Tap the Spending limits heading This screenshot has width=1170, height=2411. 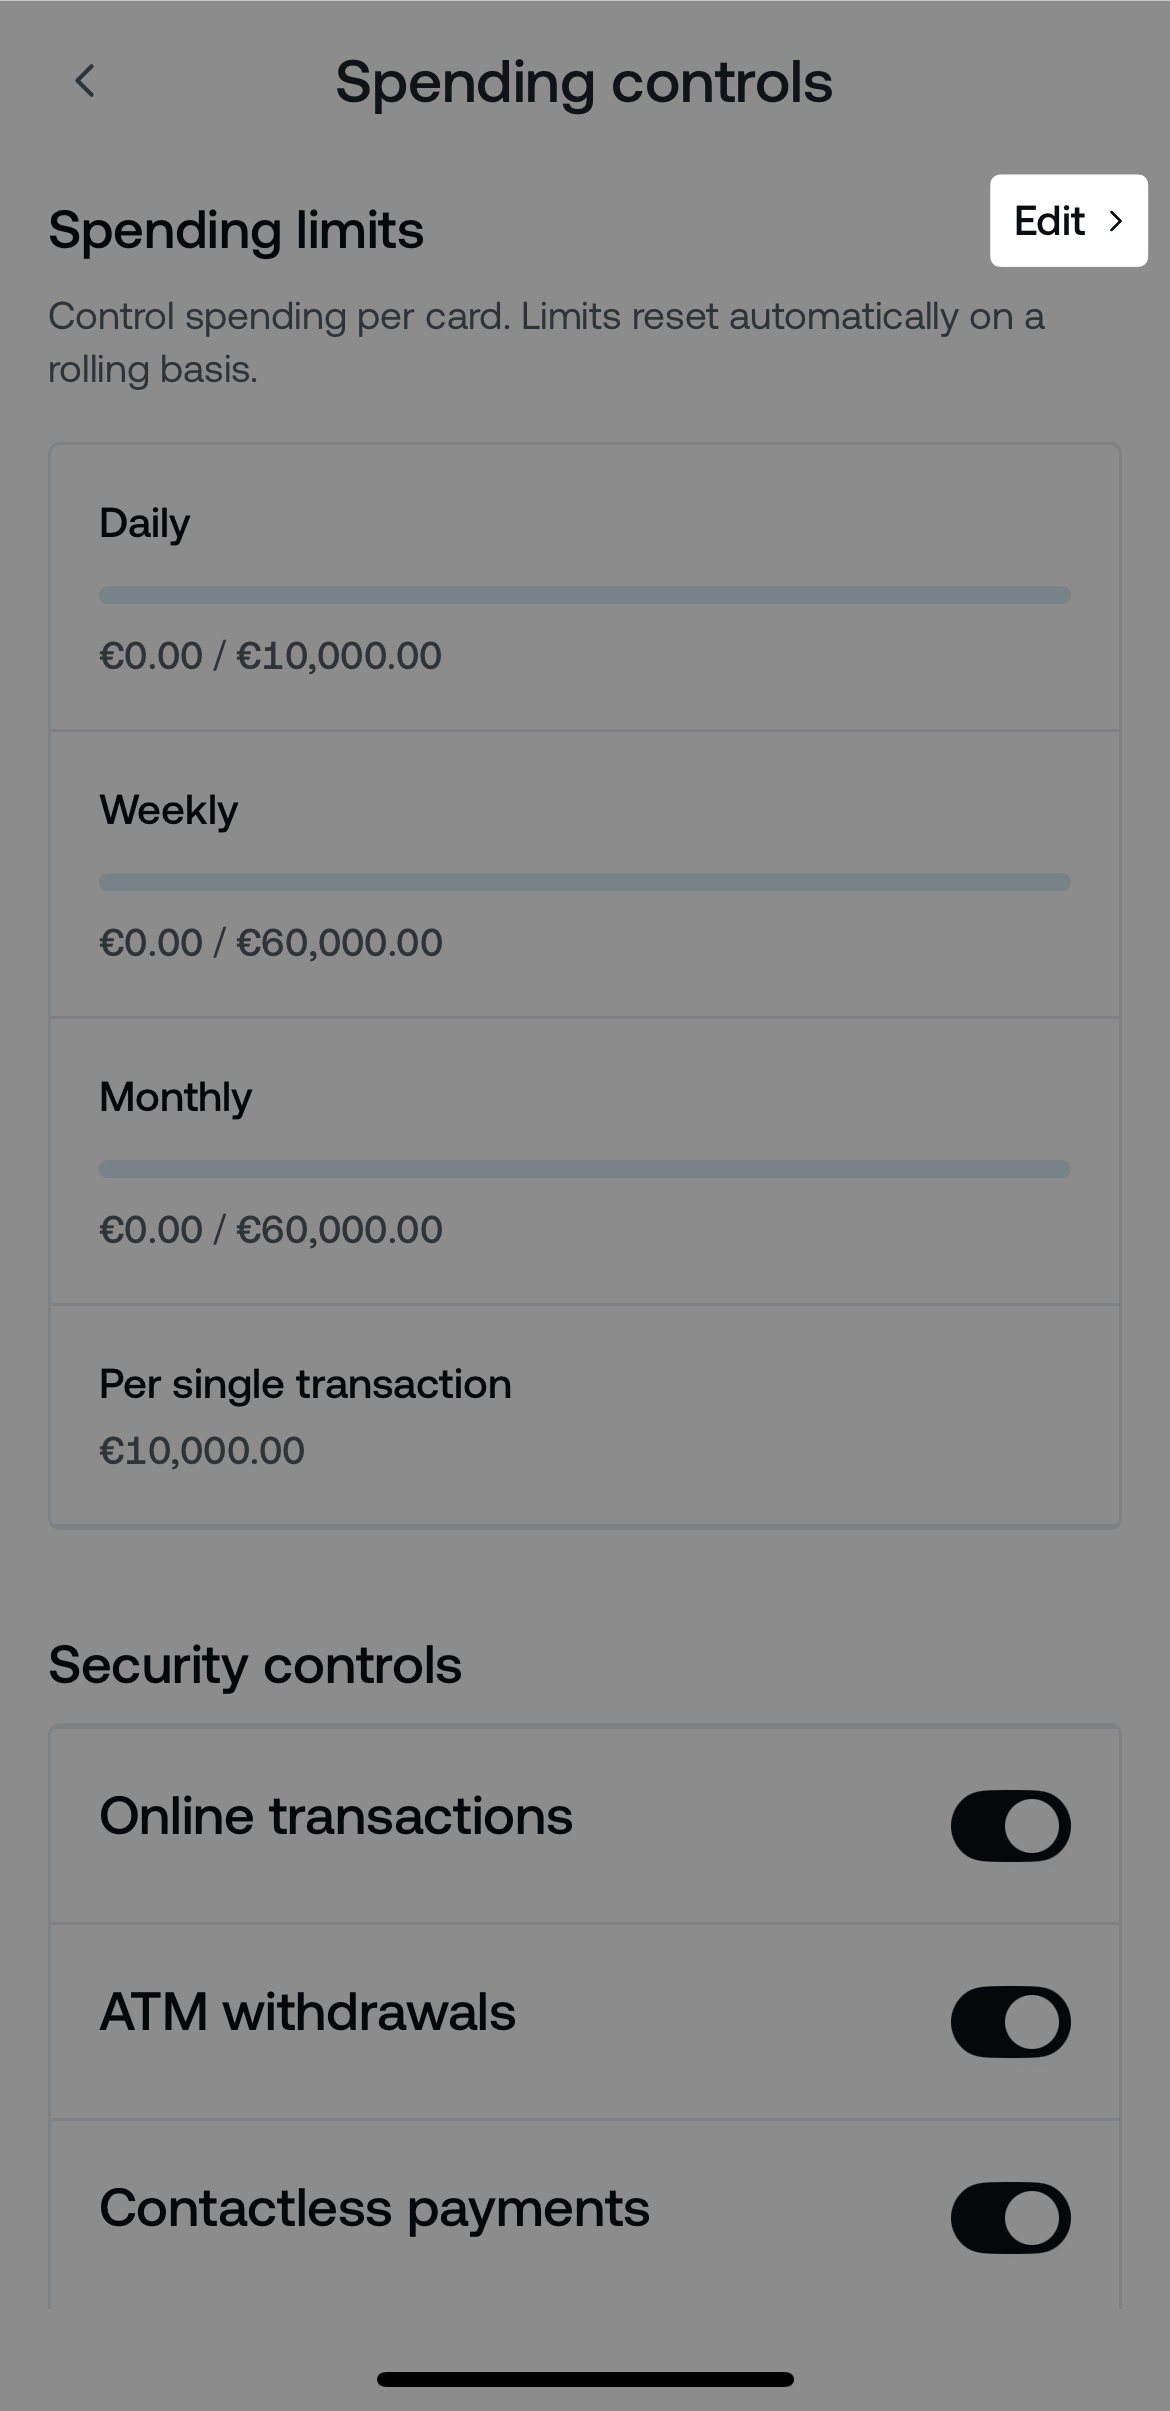pos(236,230)
